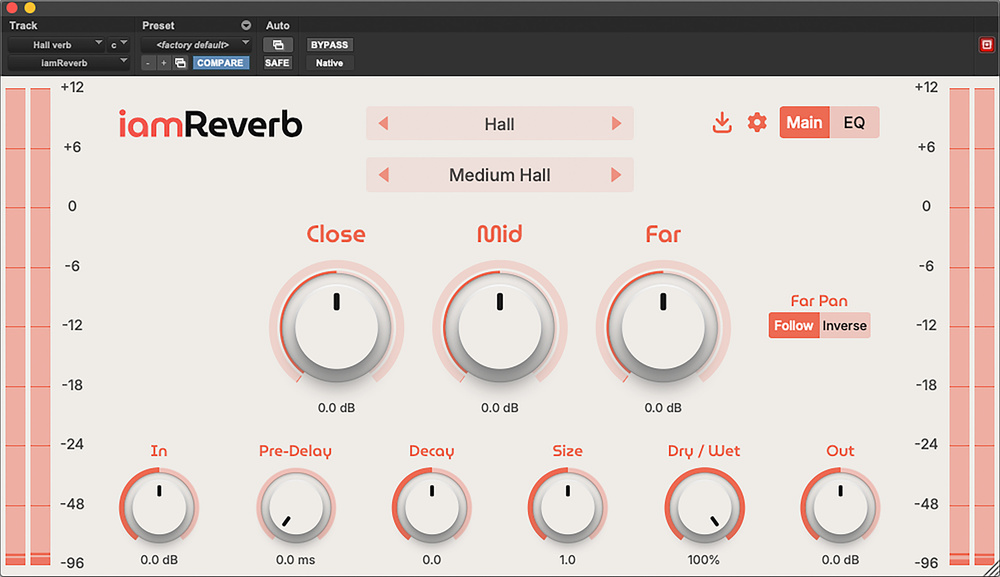Toggle the BYPASS button
The width and height of the screenshot is (1000, 577).
tap(329, 45)
